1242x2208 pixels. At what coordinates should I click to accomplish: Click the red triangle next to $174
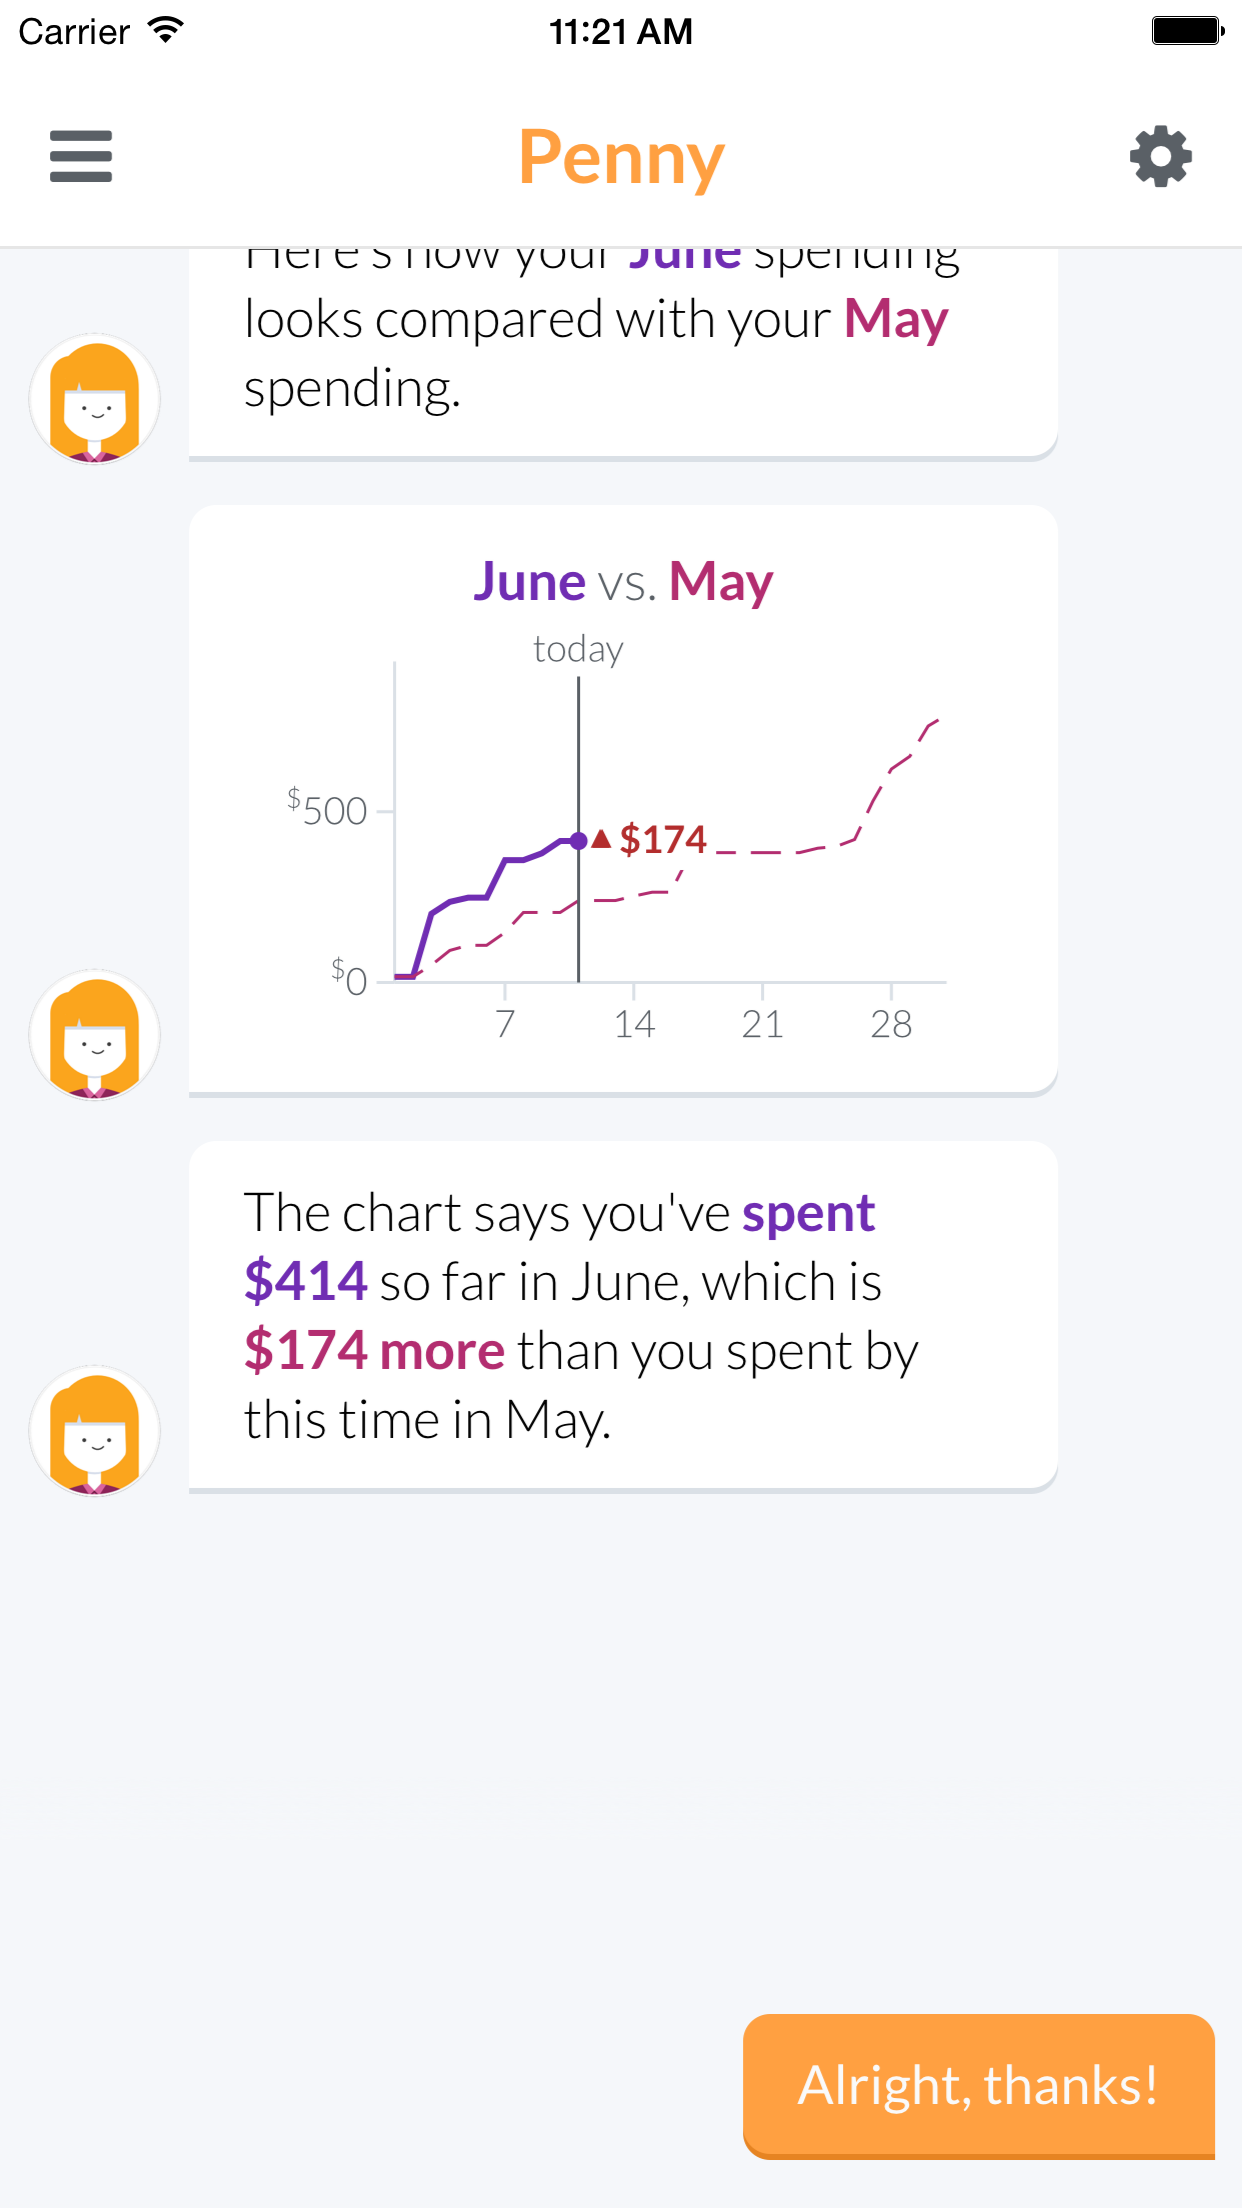point(601,839)
